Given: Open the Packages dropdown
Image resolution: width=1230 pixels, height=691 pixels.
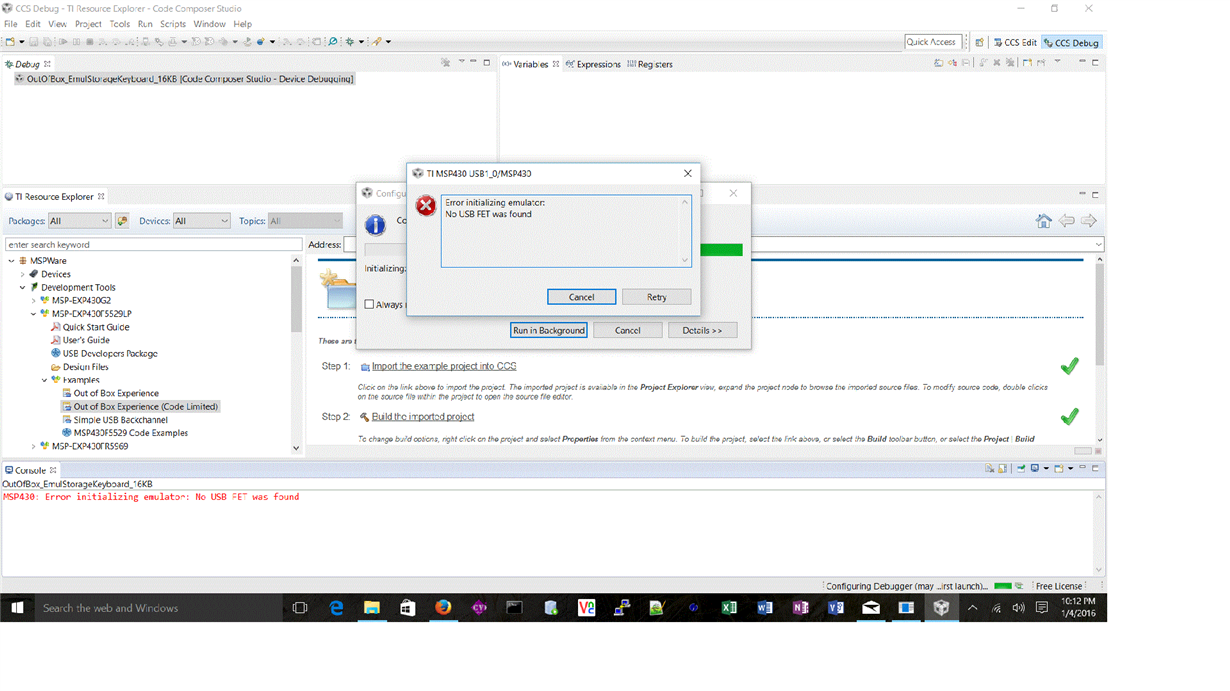Looking at the screenshot, I should coord(79,221).
